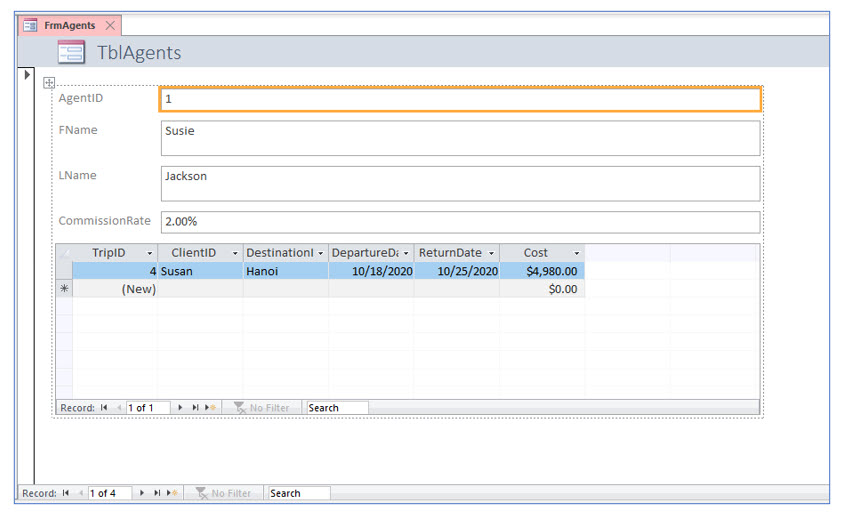Go to last record in subform navigator

tap(195, 407)
